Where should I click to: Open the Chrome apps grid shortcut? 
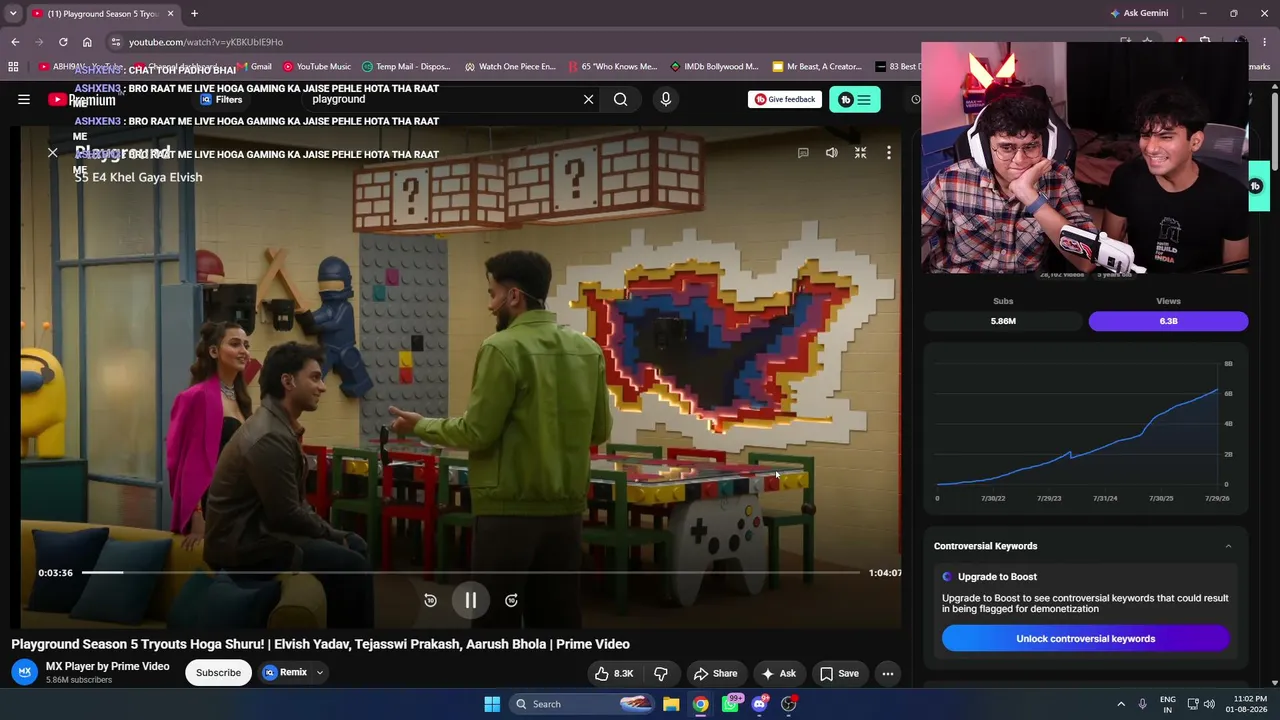[13, 67]
